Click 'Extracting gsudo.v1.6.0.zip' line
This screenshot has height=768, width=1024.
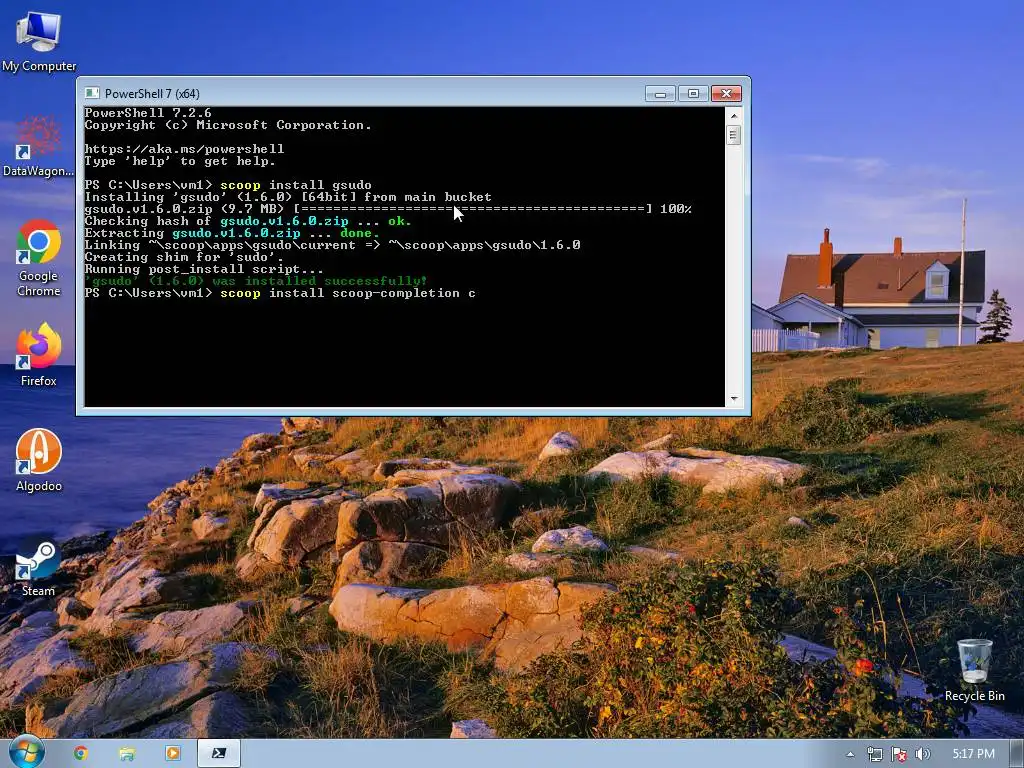pyautogui.click(x=232, y=233)
